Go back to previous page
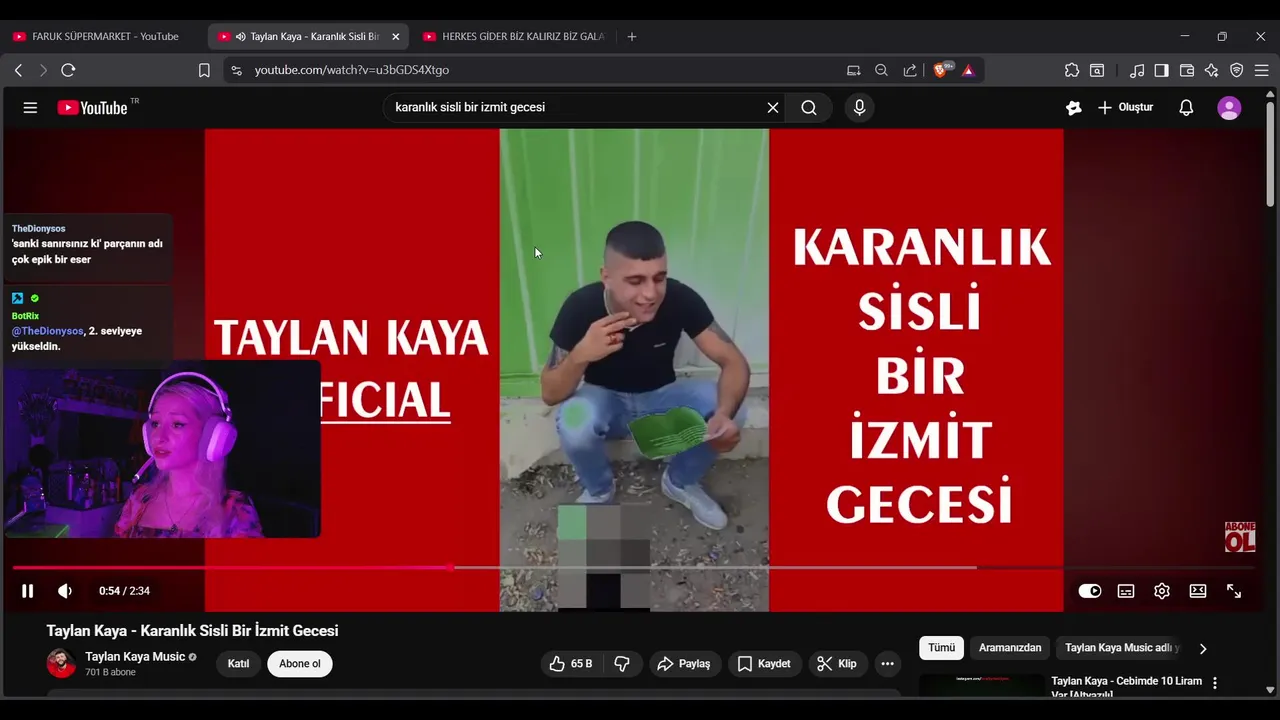The image size is (1280, 720). (x=18, y=70)
